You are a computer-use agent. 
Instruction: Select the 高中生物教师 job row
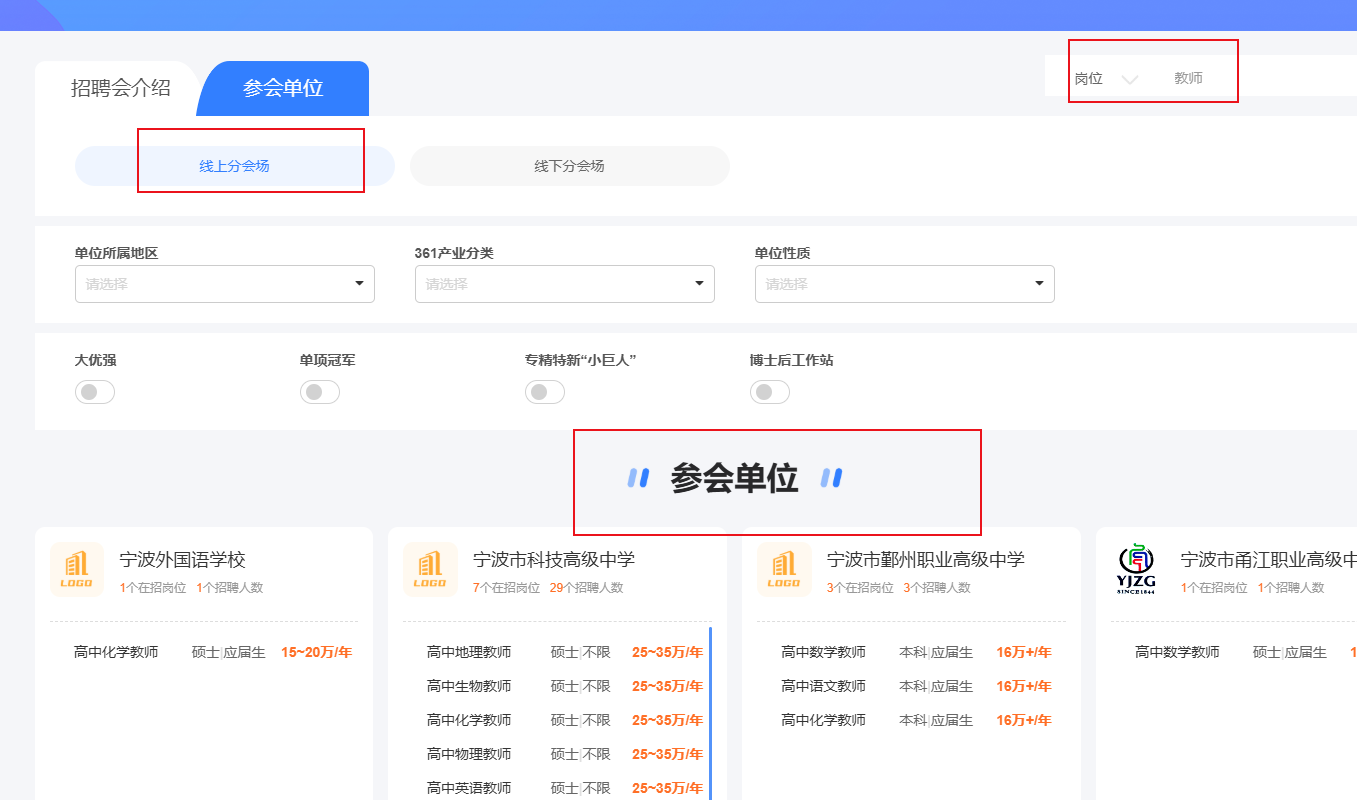pyautogui.click(x=469, y=686)
